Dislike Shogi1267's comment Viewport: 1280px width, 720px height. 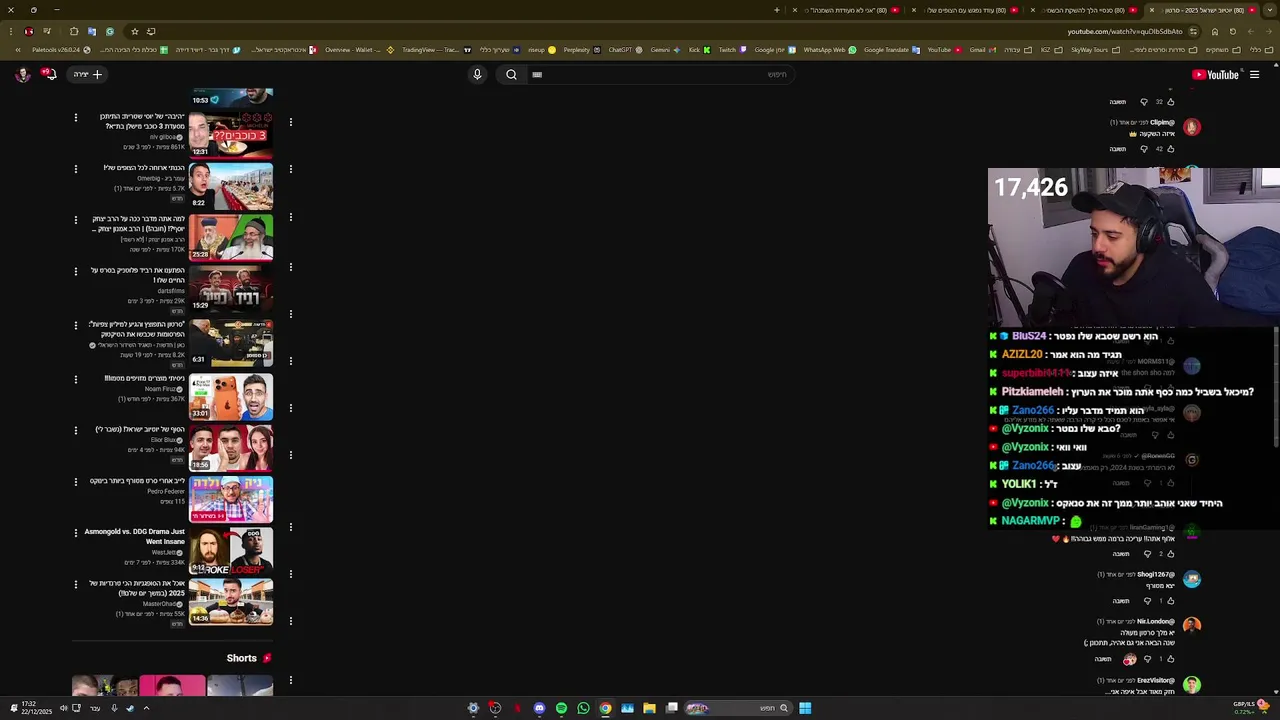(1147, 601)
